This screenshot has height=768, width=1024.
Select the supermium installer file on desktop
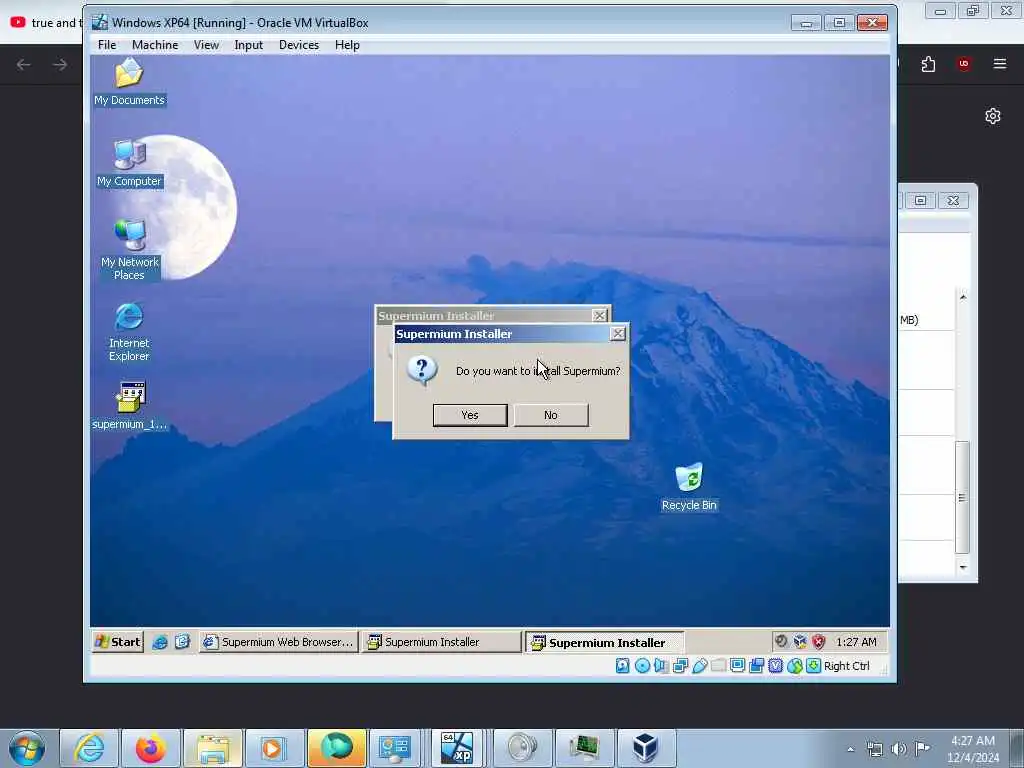(130, 406)
